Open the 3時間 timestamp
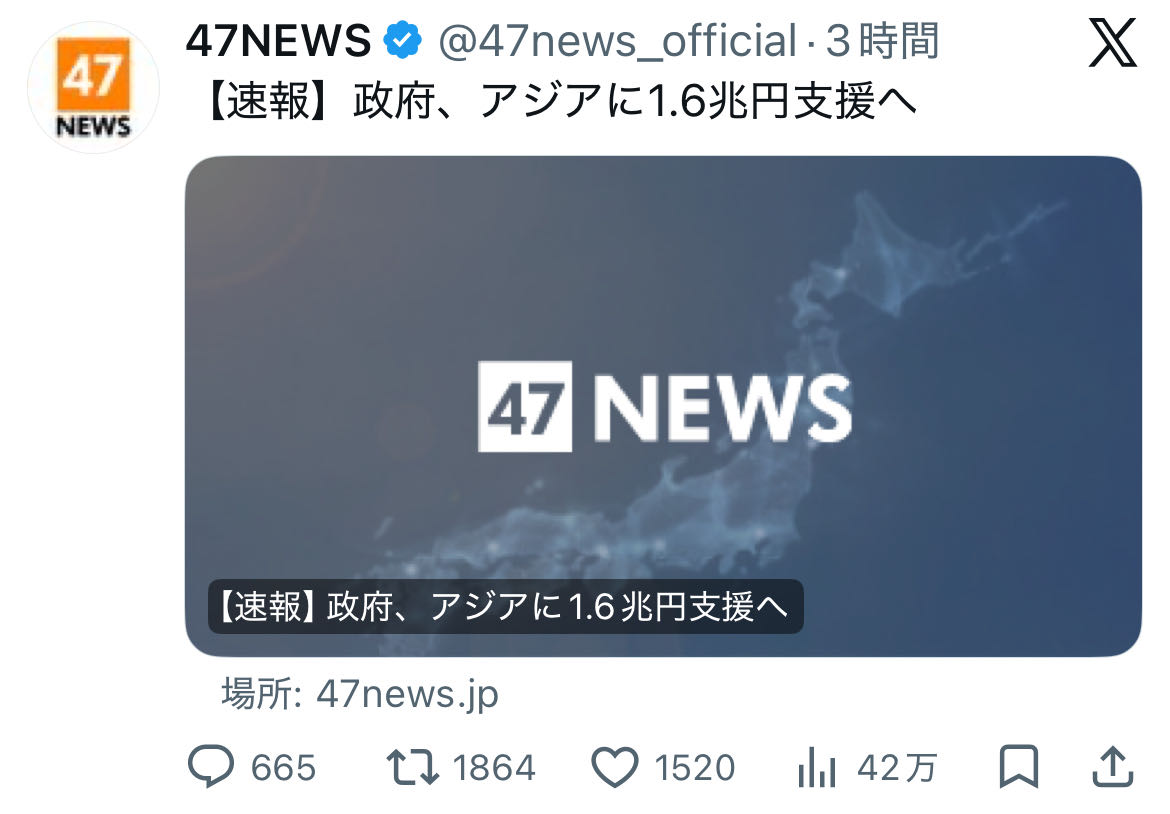Image resolution: width=1170 pixels, height=814 pixels. (x=883, y=41)
